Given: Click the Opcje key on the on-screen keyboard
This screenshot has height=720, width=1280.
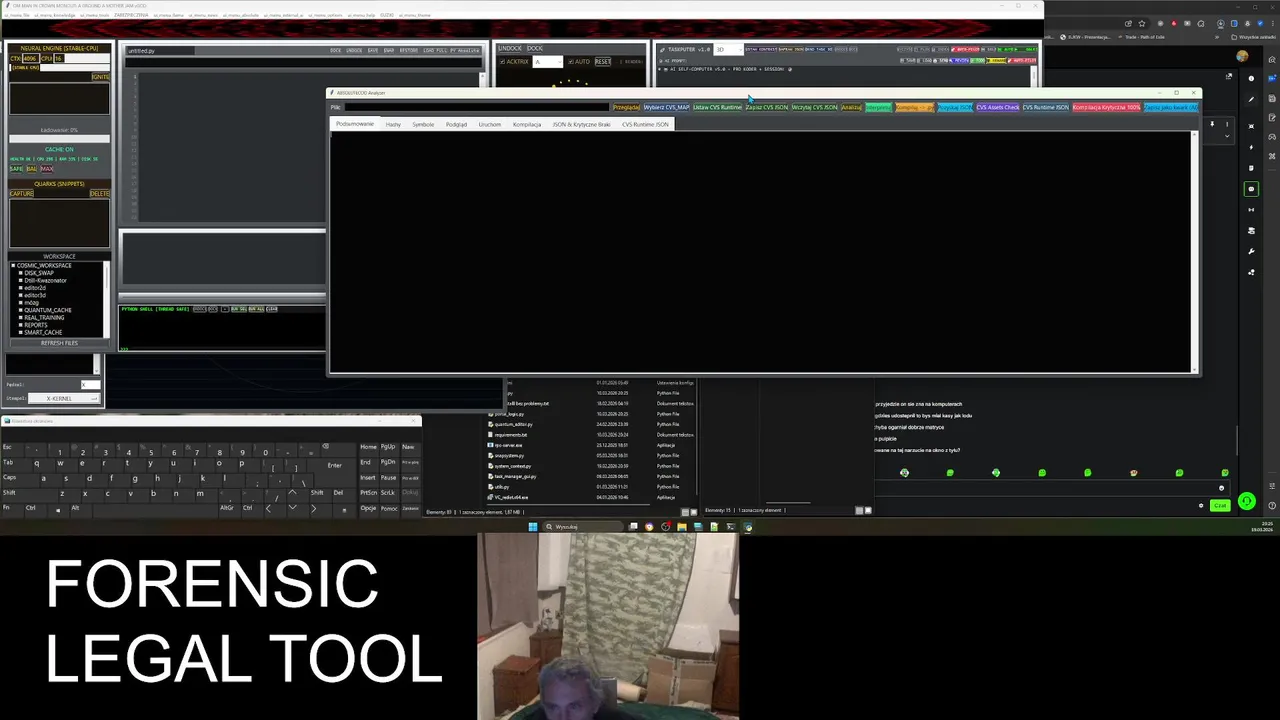Looking at the screenshot, I should pos(369,510).
